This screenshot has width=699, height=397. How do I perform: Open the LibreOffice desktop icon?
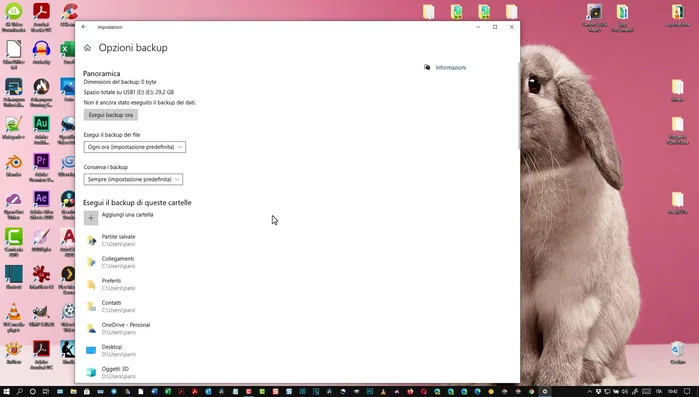tap(14, 55)
